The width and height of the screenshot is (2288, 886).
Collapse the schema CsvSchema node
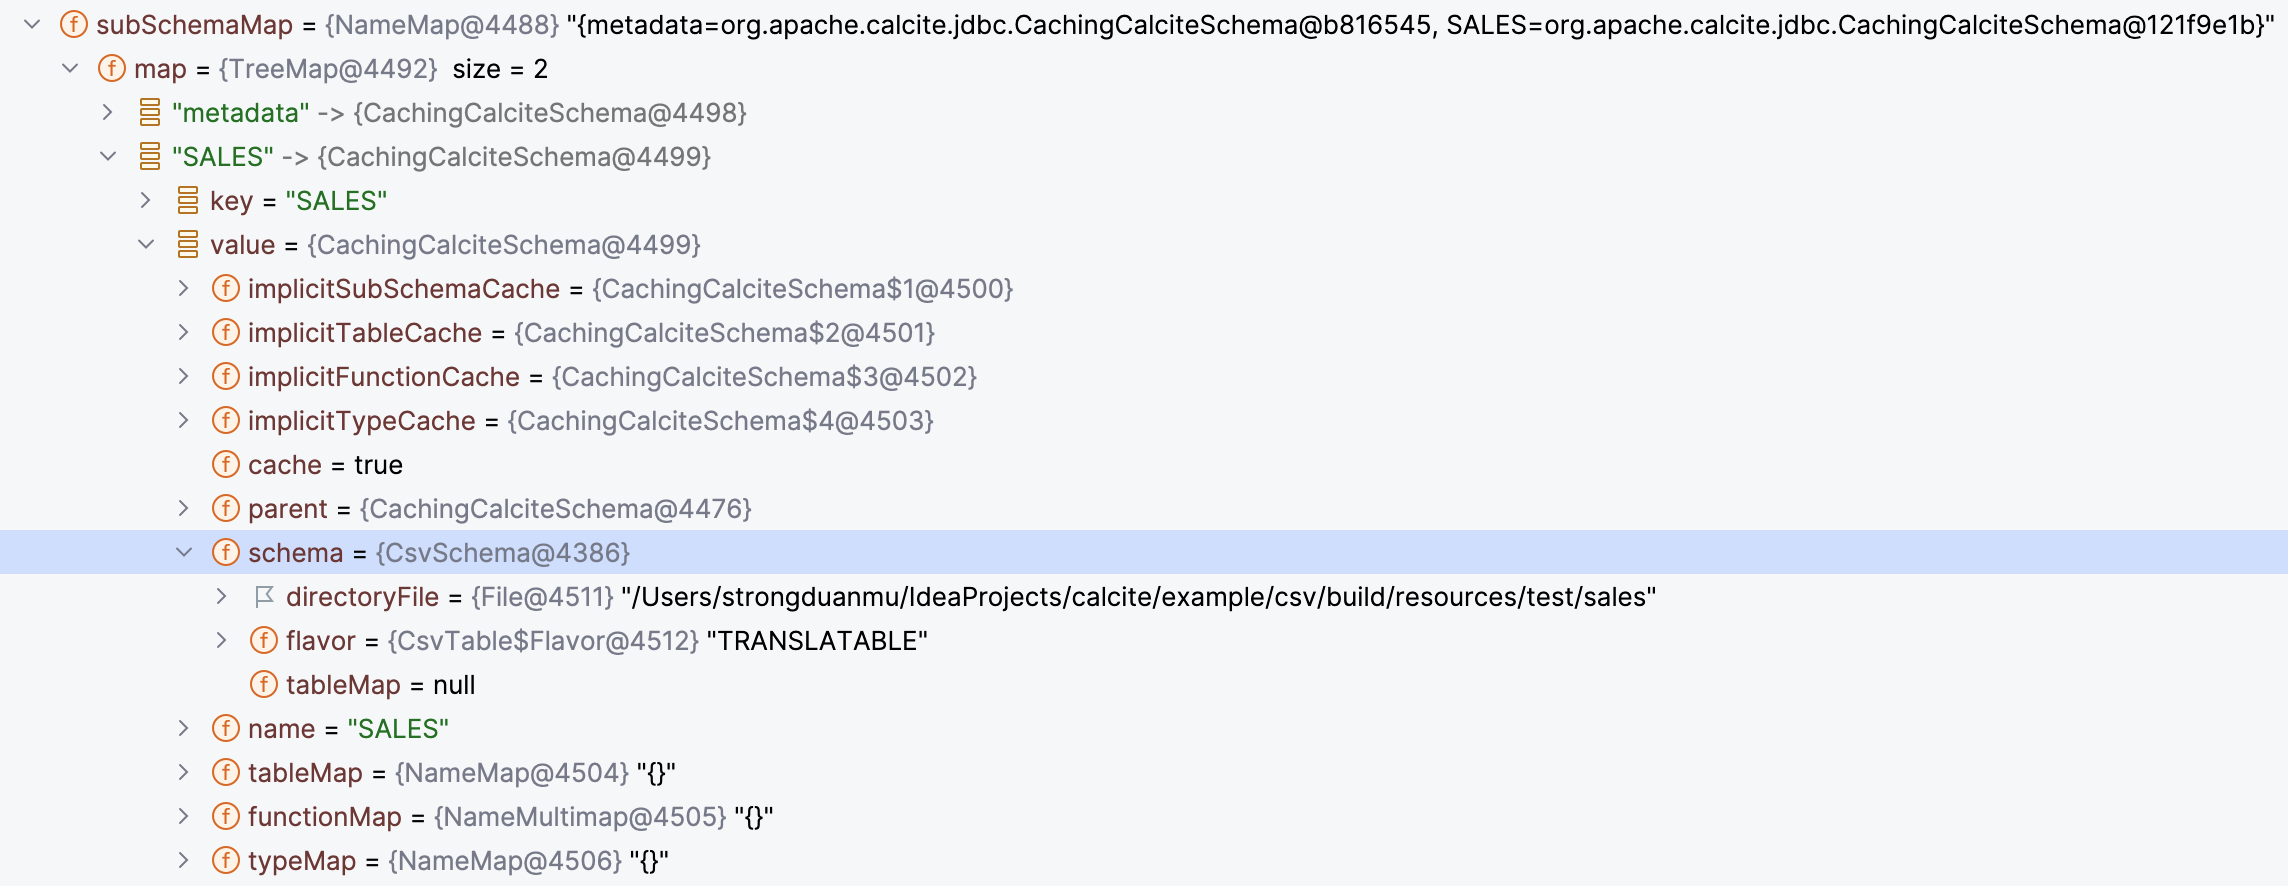184,553
